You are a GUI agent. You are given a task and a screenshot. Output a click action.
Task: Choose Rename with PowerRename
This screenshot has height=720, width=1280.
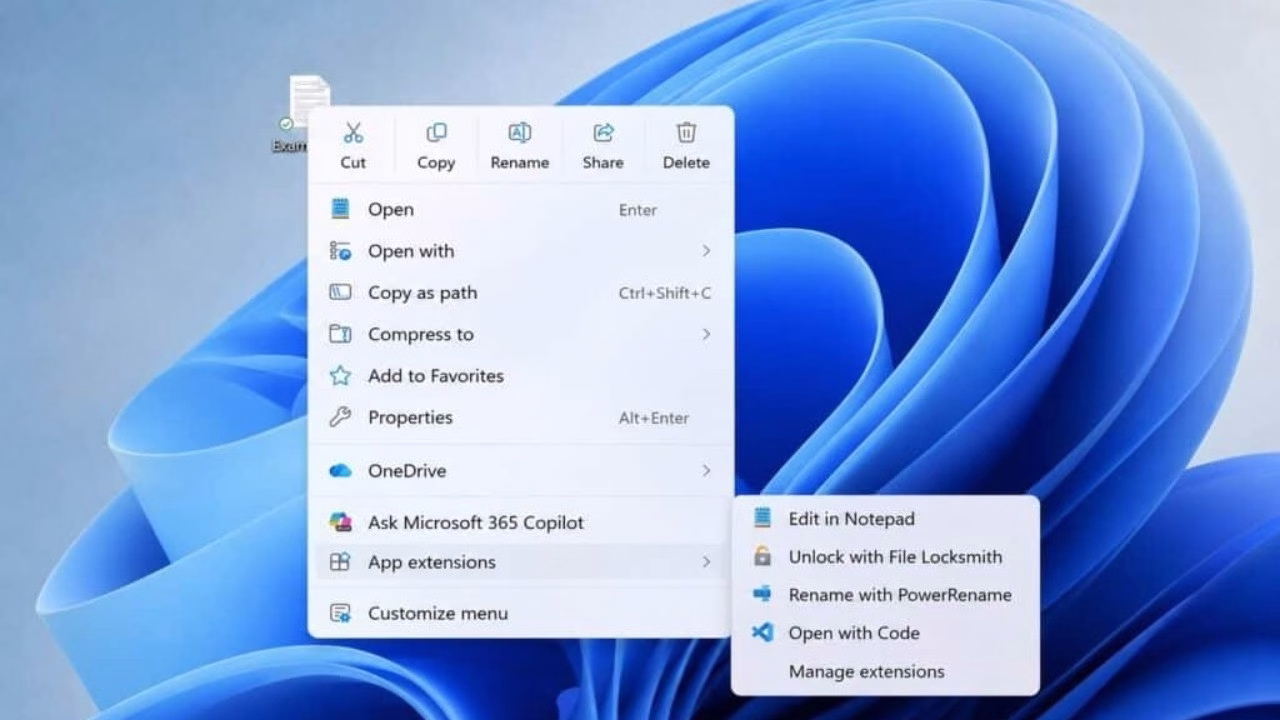[x=885, y=594]
